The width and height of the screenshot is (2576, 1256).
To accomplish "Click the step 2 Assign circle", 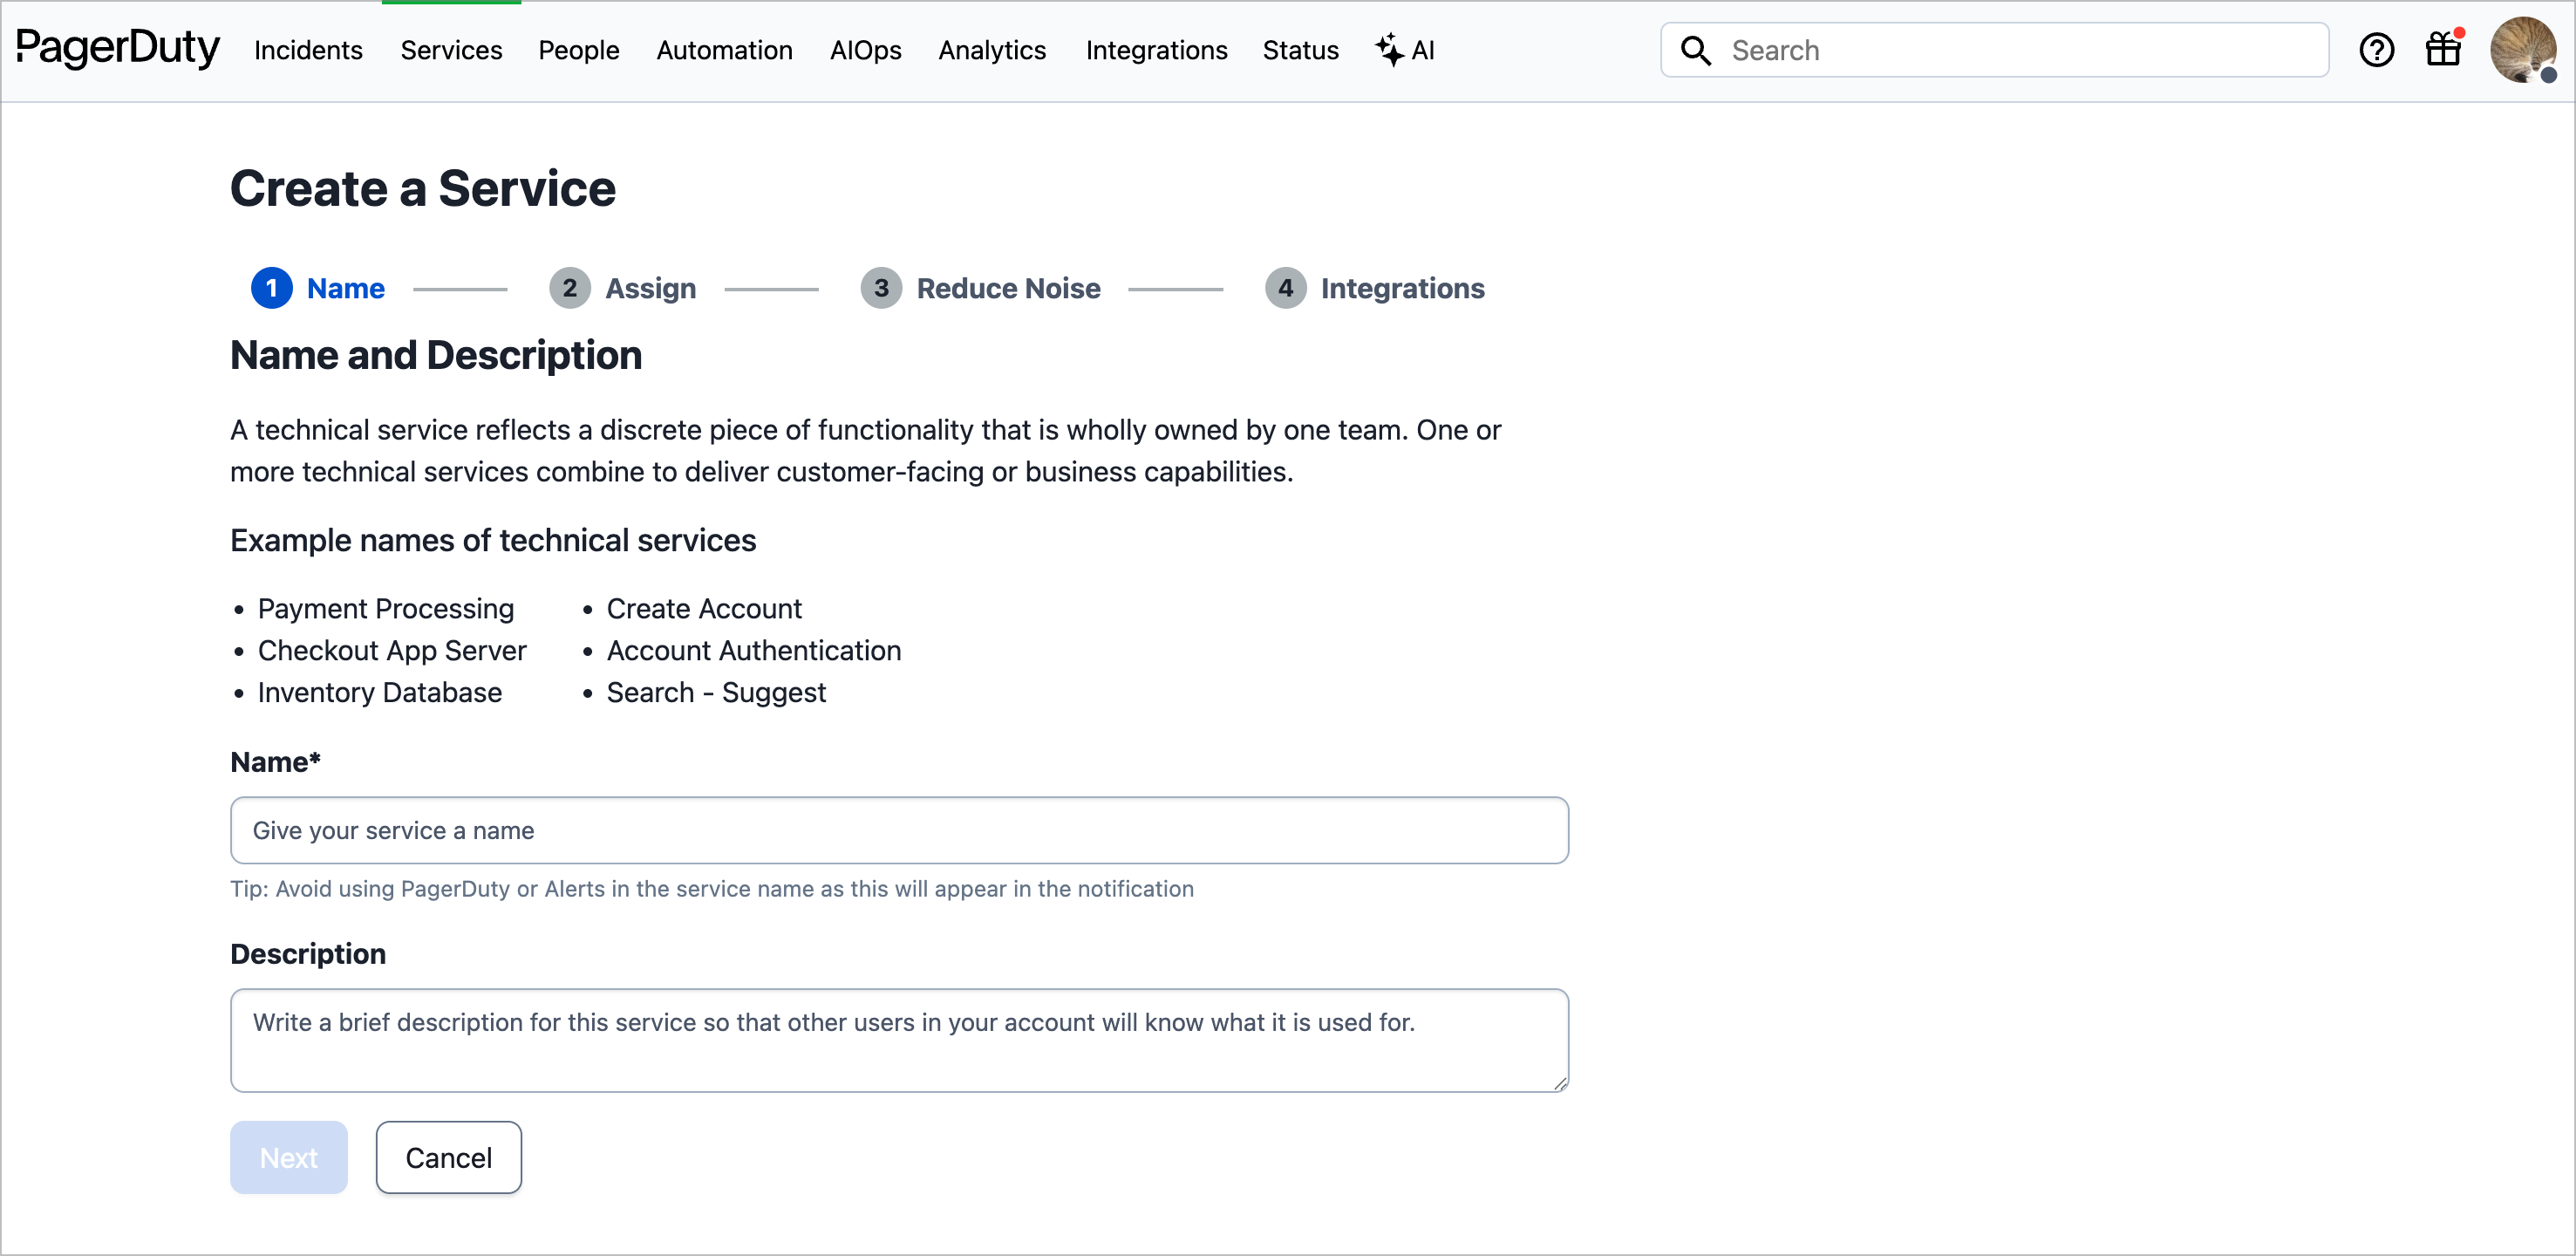I will [x=569, y=288].
